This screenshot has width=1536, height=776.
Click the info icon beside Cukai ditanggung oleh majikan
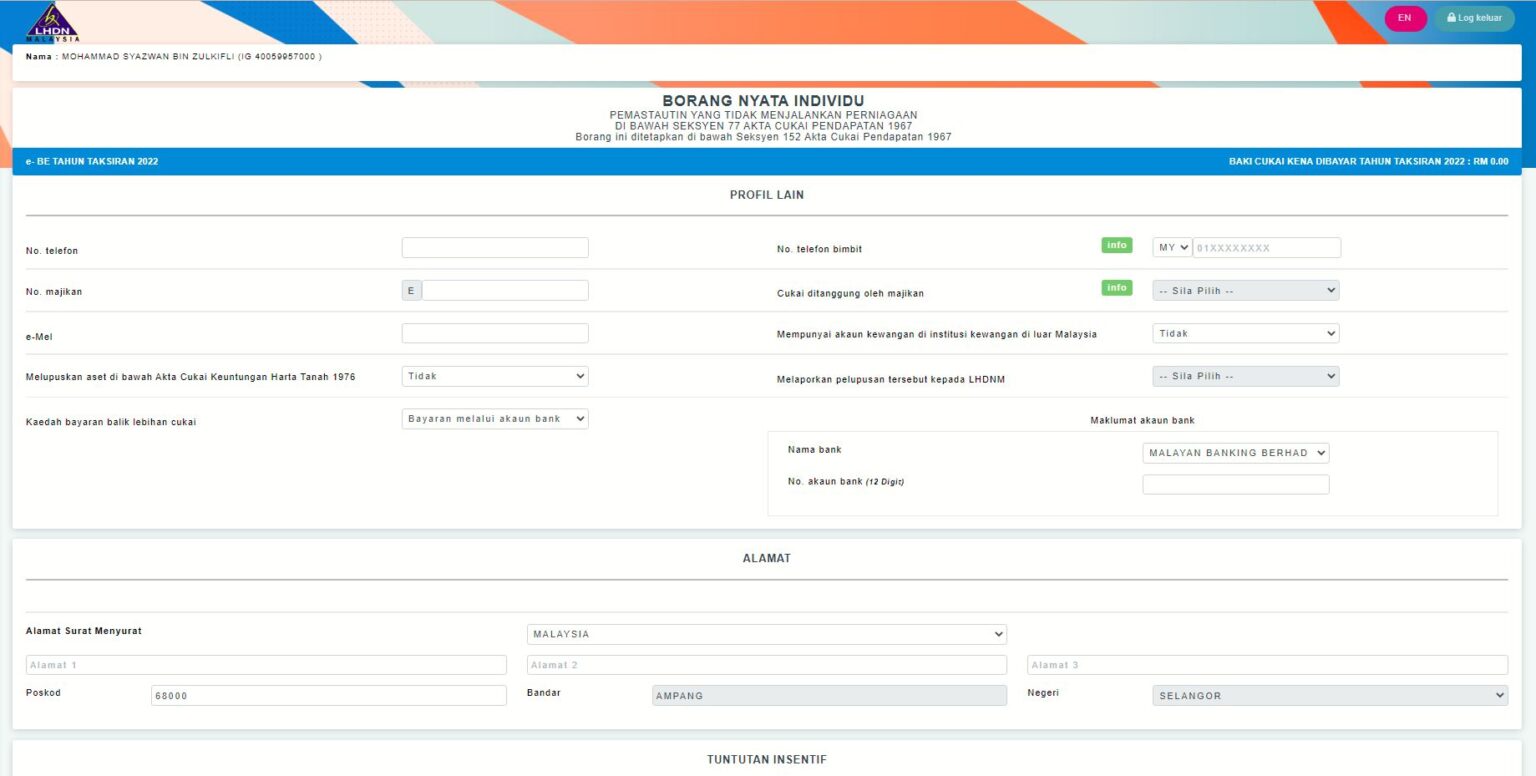[x=1116, y=287]
